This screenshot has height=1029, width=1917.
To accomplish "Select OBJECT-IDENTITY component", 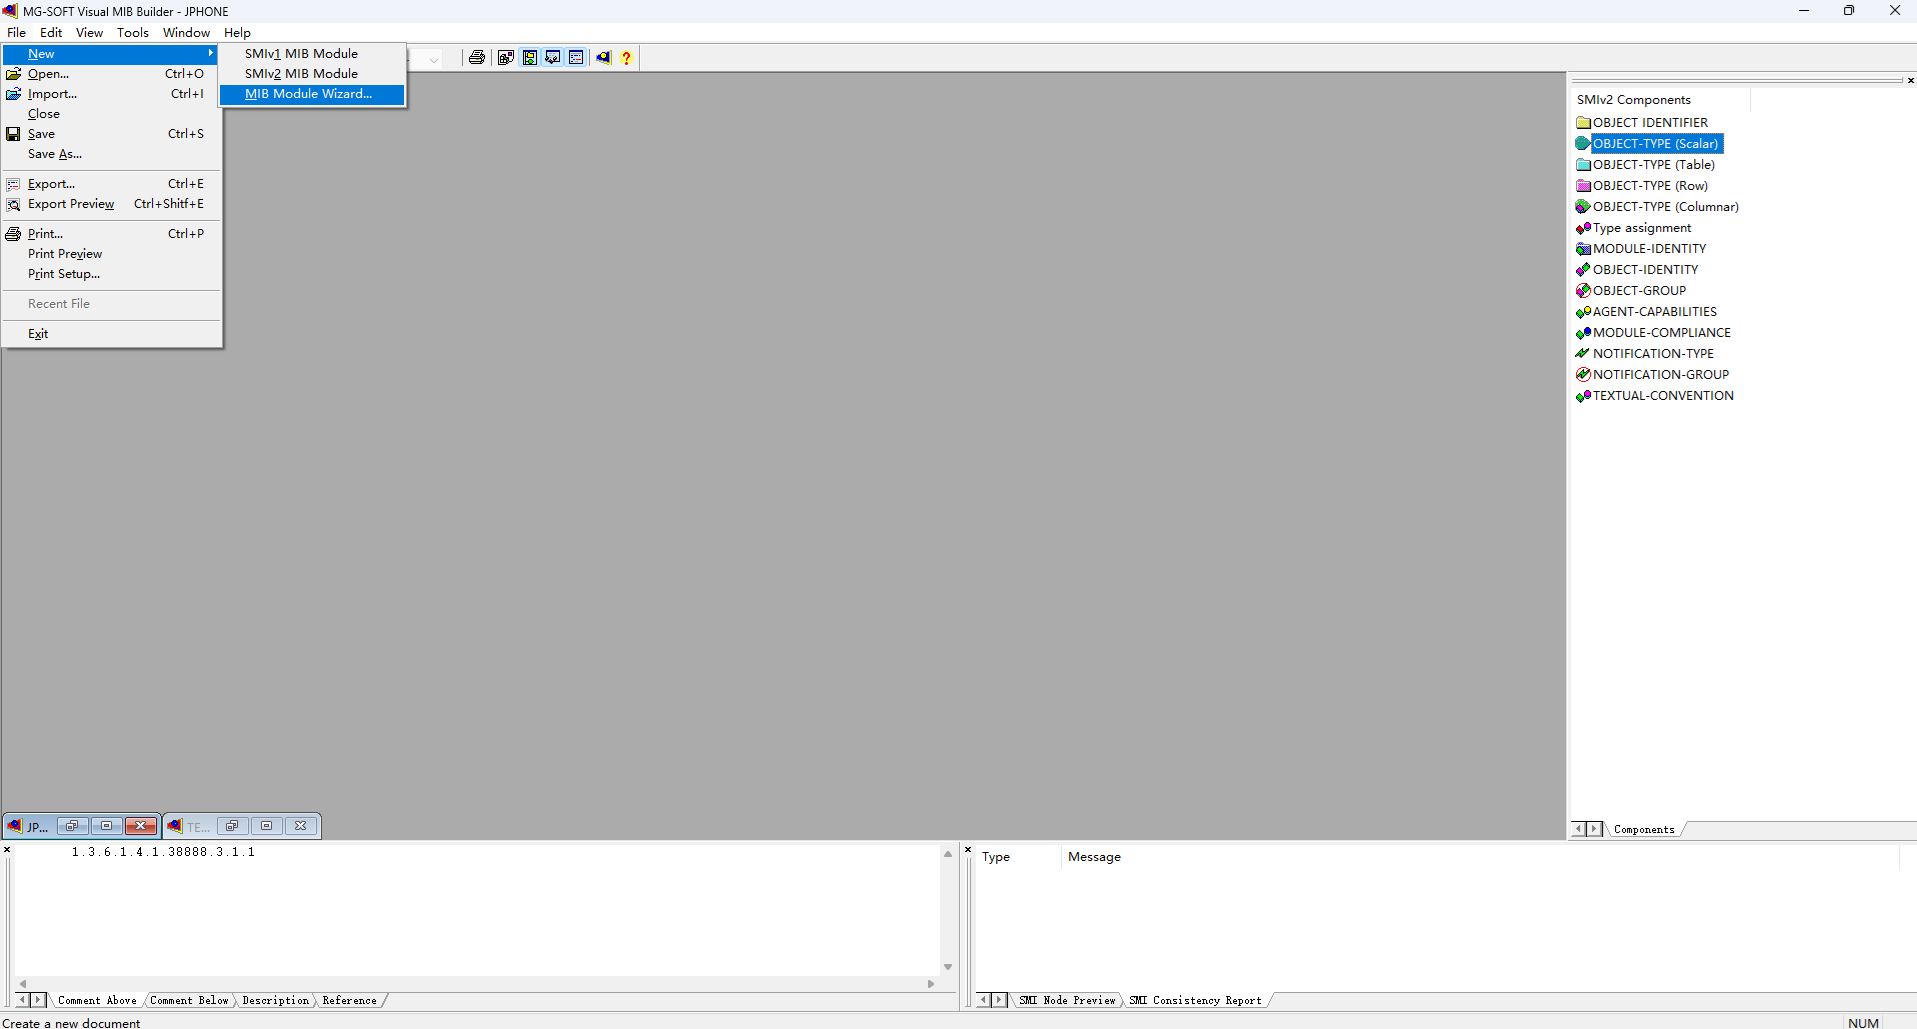I will [1637, 270].
